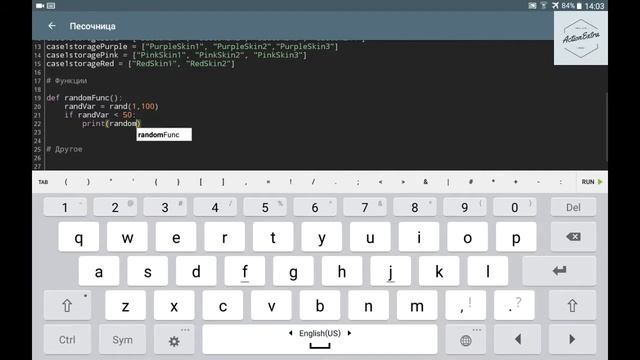This screenshot has width=640, height=360.
Task: Insert a closing square bracket symbol
Action: 223,182
